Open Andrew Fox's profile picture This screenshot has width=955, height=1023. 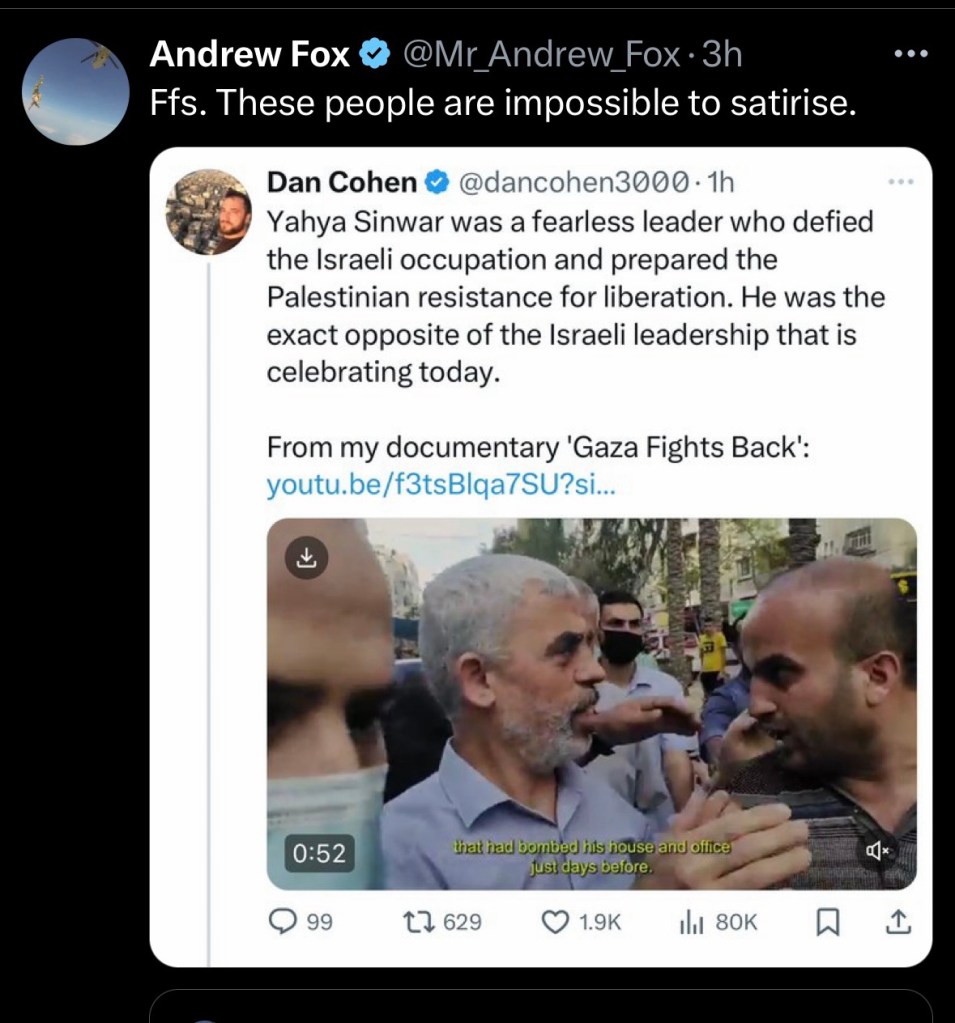[x=76, y=91]
